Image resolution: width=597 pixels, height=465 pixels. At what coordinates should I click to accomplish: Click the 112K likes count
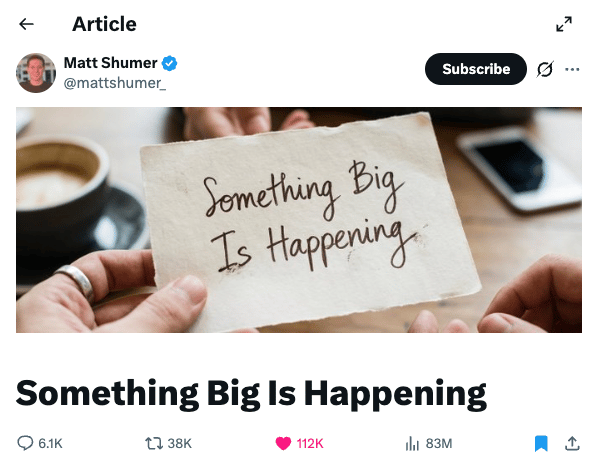310,444
